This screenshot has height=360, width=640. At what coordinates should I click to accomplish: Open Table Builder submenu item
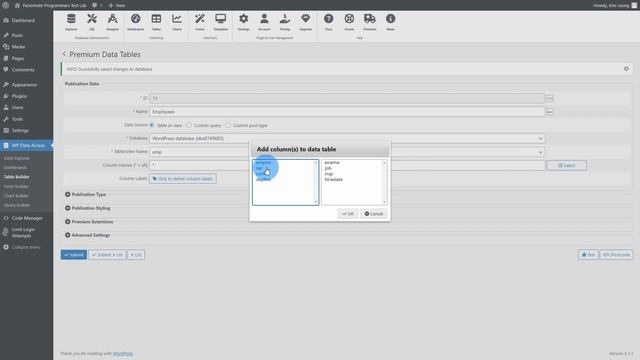[16, 177]
